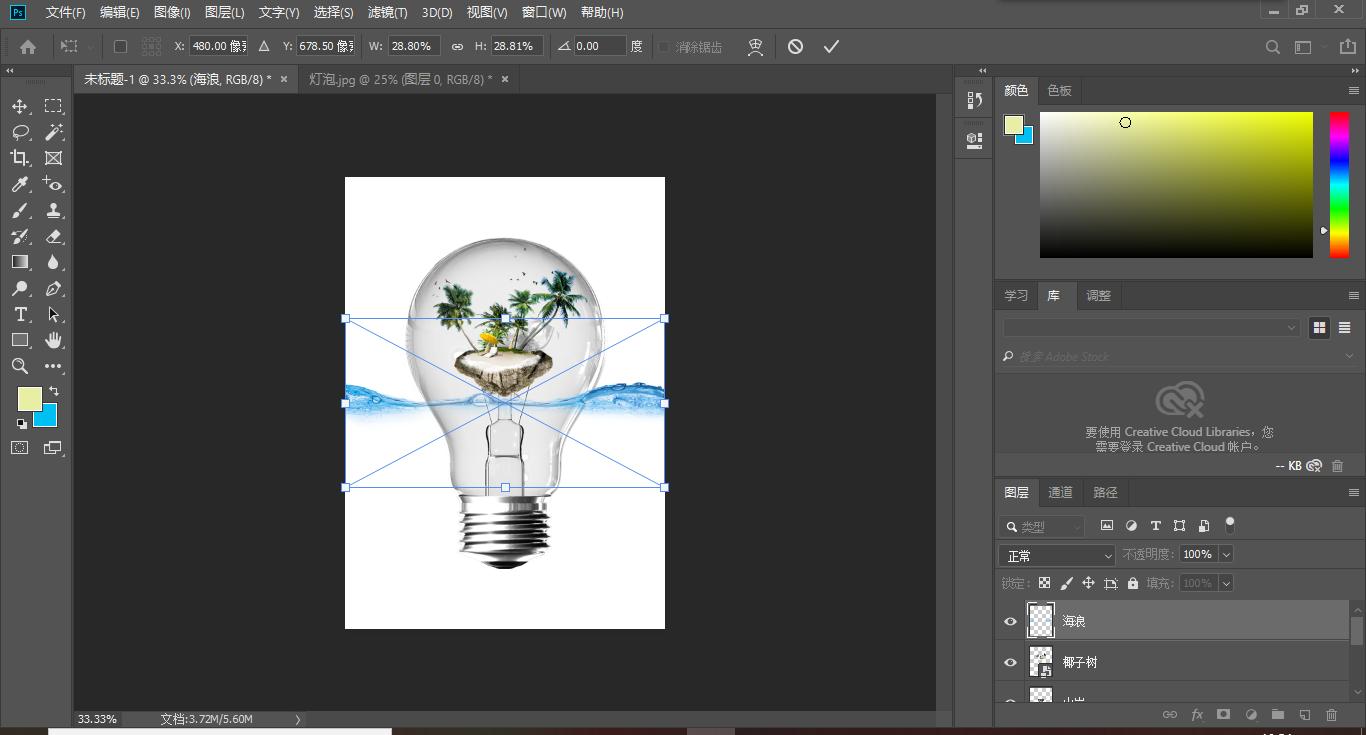
Task: Select the Horizontal Type tool
Action: [20, 315]
